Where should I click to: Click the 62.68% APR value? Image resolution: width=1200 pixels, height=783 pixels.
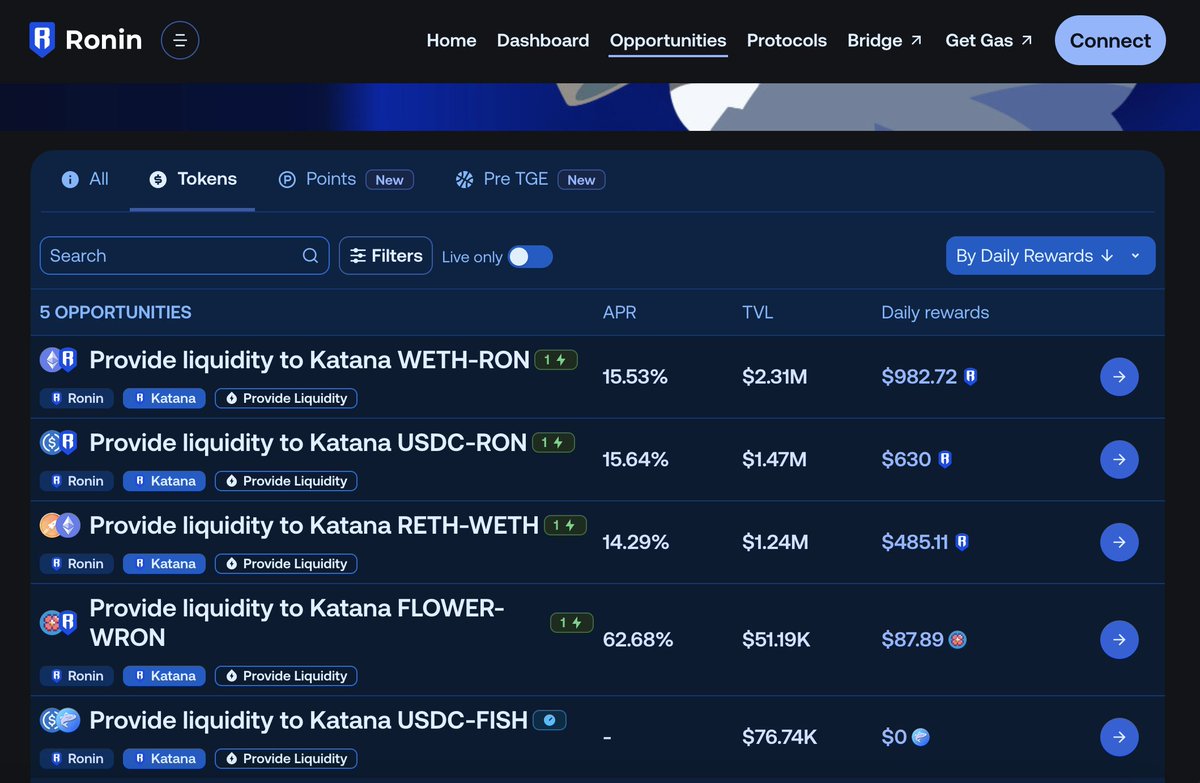pyautogui.click(x=638, y=639)
